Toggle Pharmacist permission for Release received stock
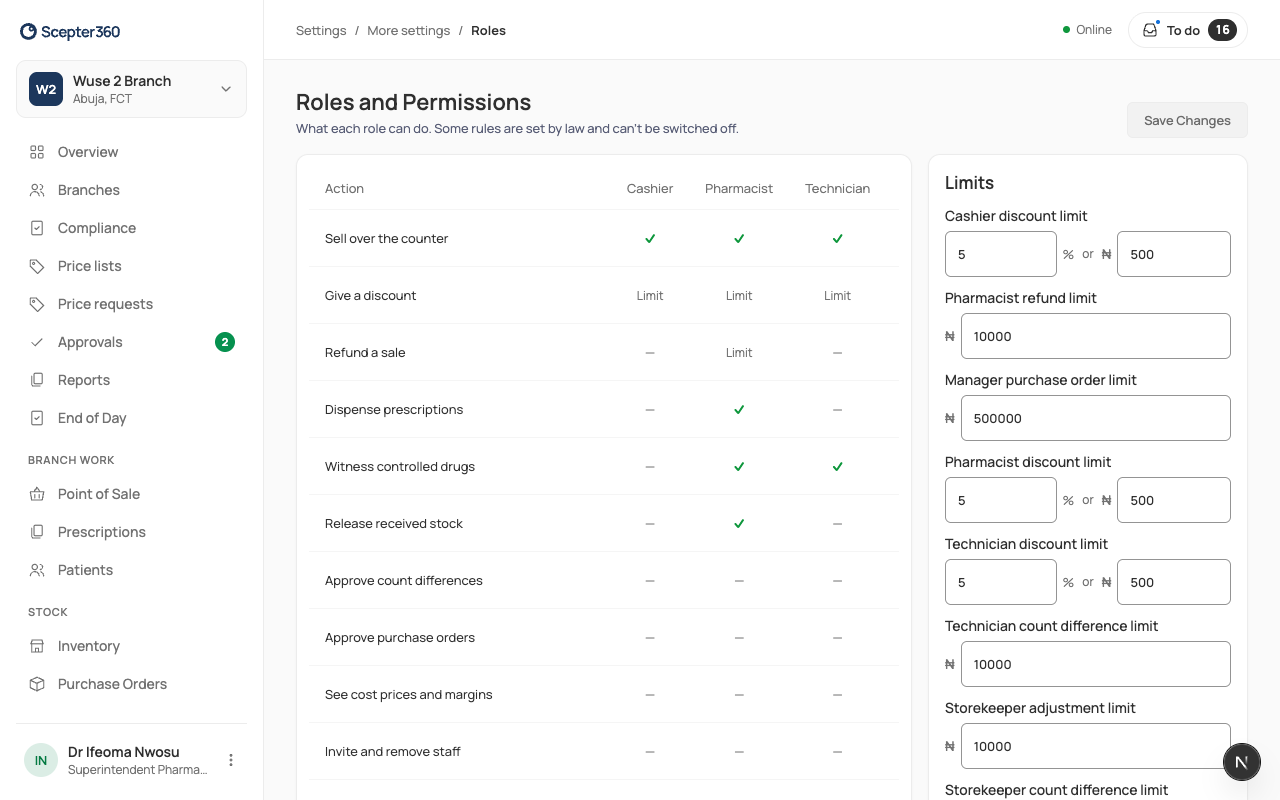The width and height of the screenshot is (1280, 800). [739, 523]
